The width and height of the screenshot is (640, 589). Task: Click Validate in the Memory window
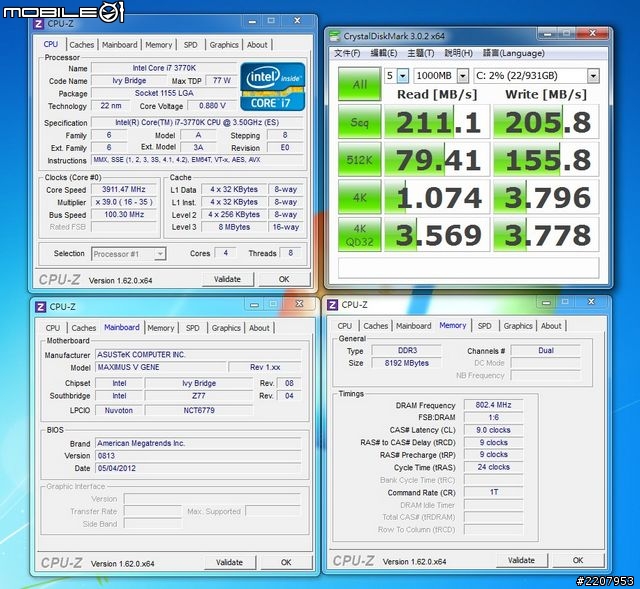click(x=521, y=560)
